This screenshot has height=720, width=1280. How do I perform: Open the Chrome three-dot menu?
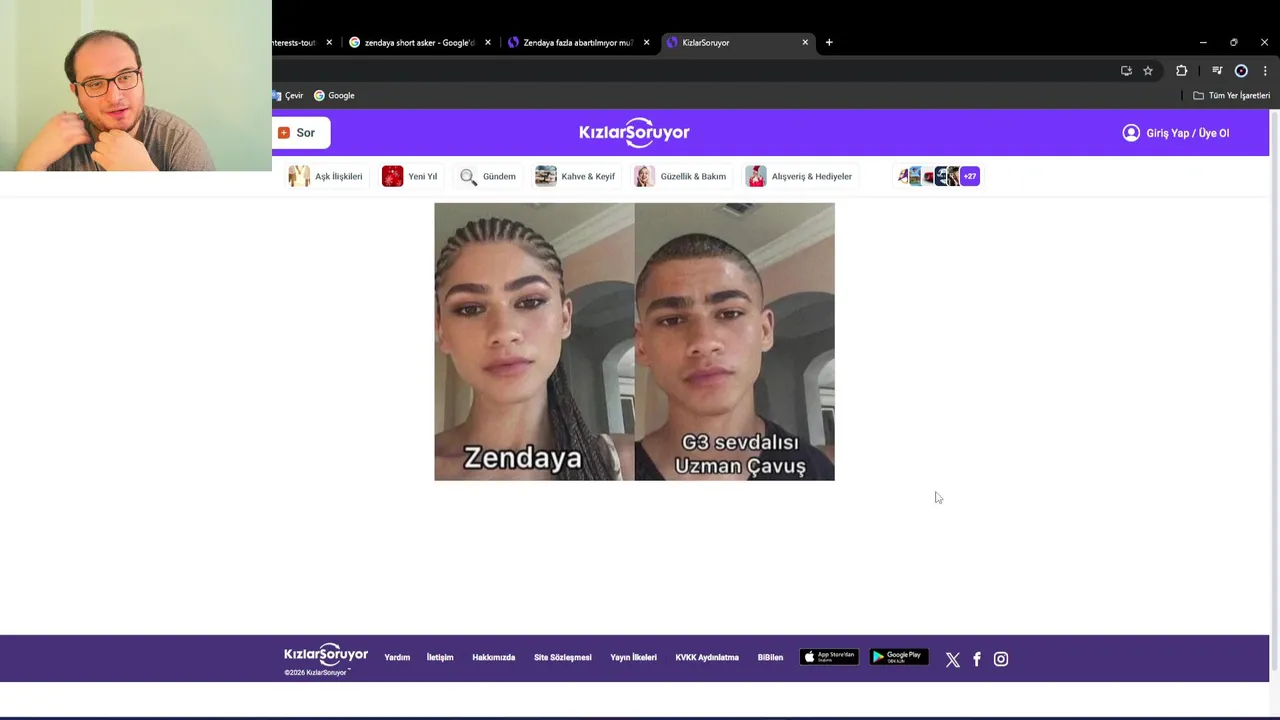tap(1265, 71)
